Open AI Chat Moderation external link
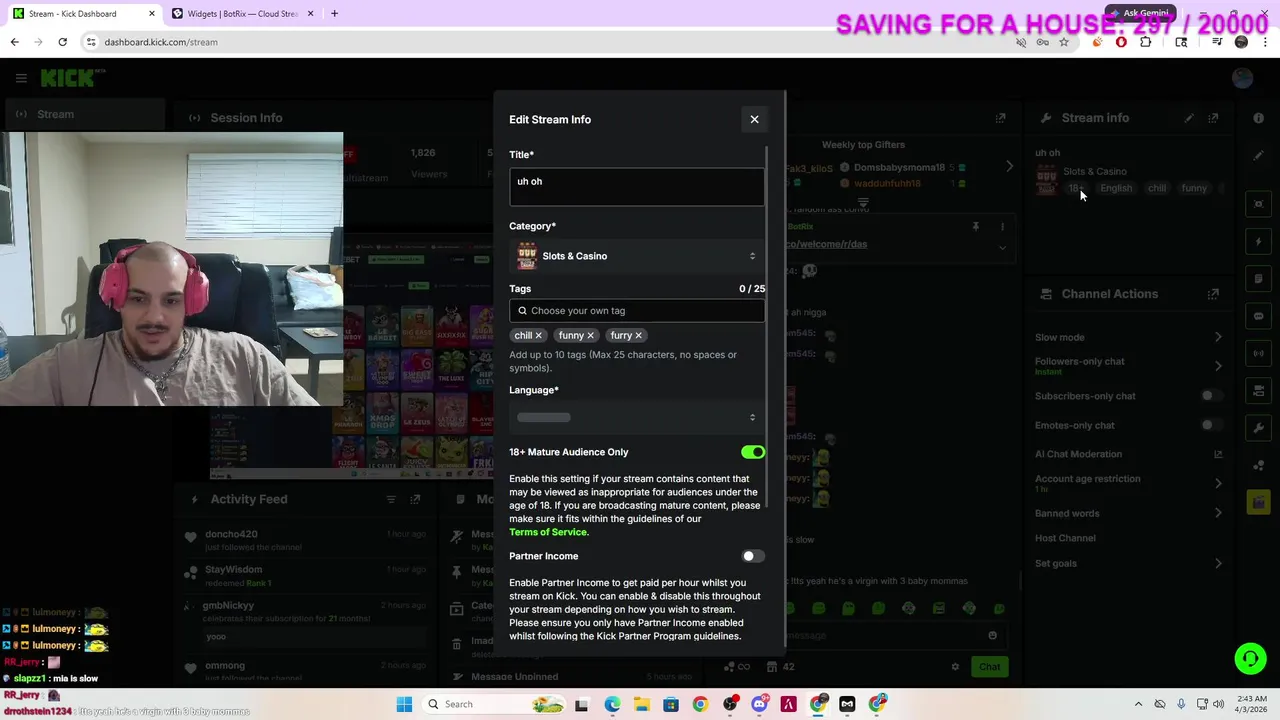 tap(1218, 454)
